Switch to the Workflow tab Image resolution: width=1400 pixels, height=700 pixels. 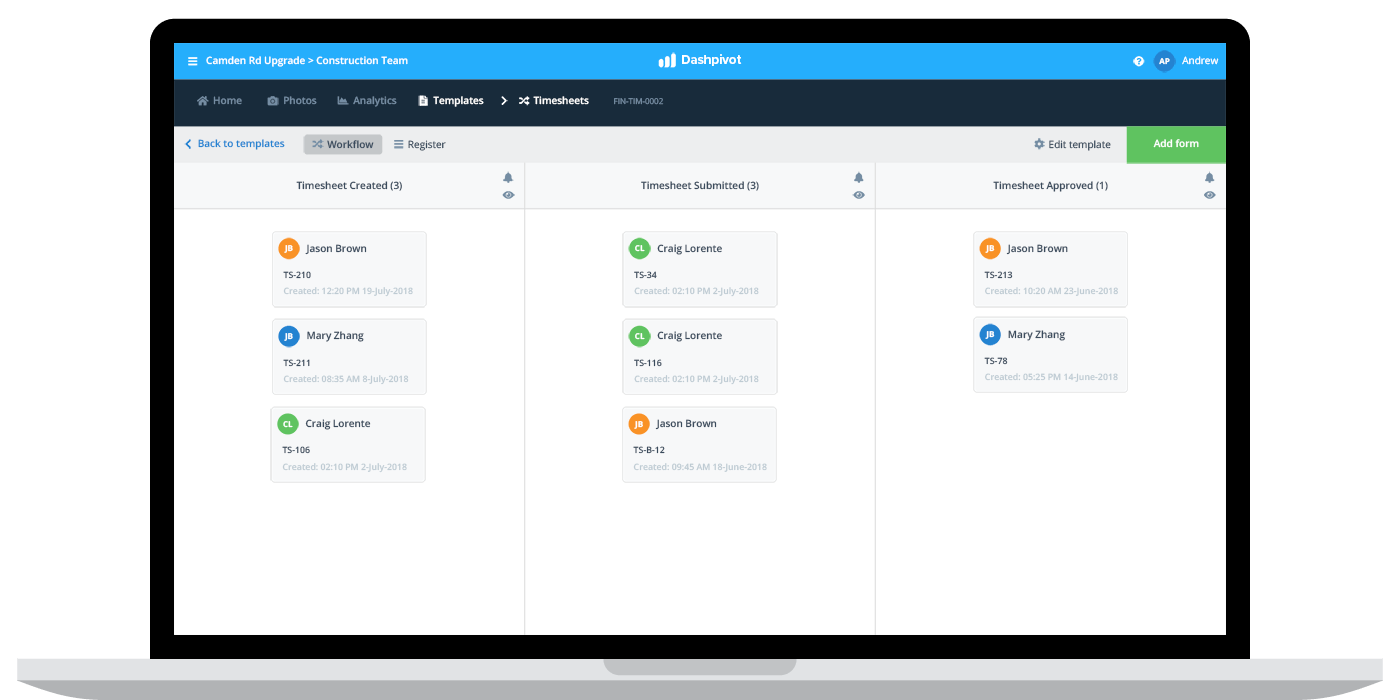[x=342, y=144]
